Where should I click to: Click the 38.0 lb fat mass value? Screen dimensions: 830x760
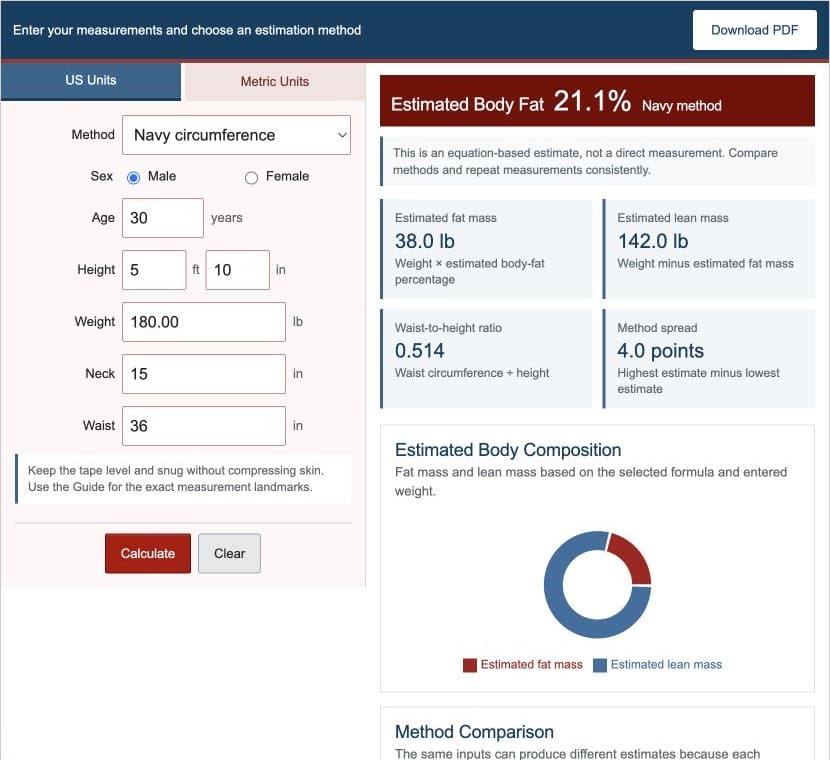425,241
